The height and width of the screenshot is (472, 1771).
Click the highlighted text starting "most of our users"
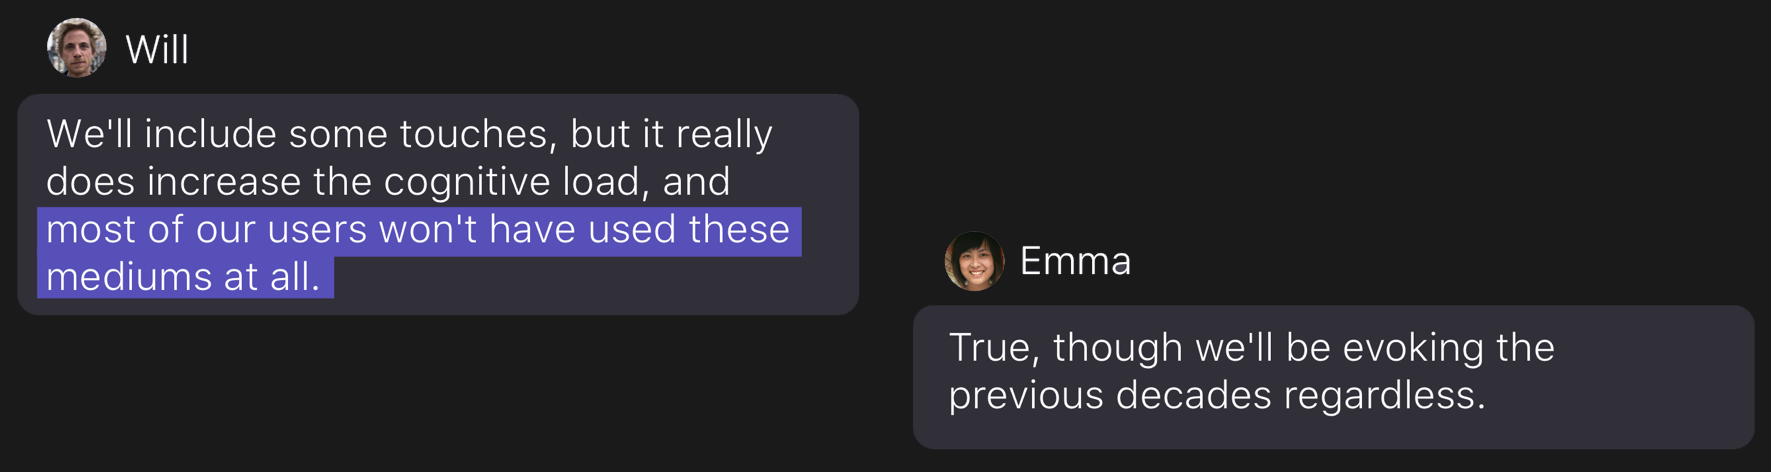(418, 230)
